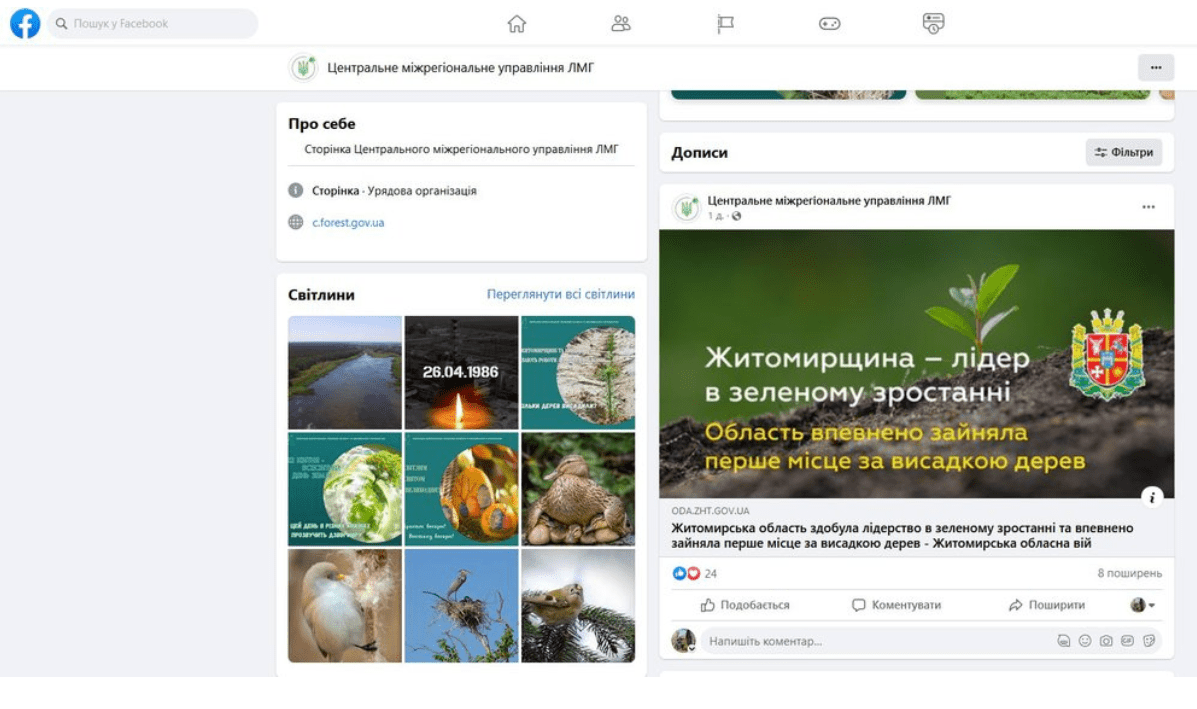Open the 26.04.1986 candle photo thumbnail
Screen dimensions: 1197x709
[x=461, y=372]
